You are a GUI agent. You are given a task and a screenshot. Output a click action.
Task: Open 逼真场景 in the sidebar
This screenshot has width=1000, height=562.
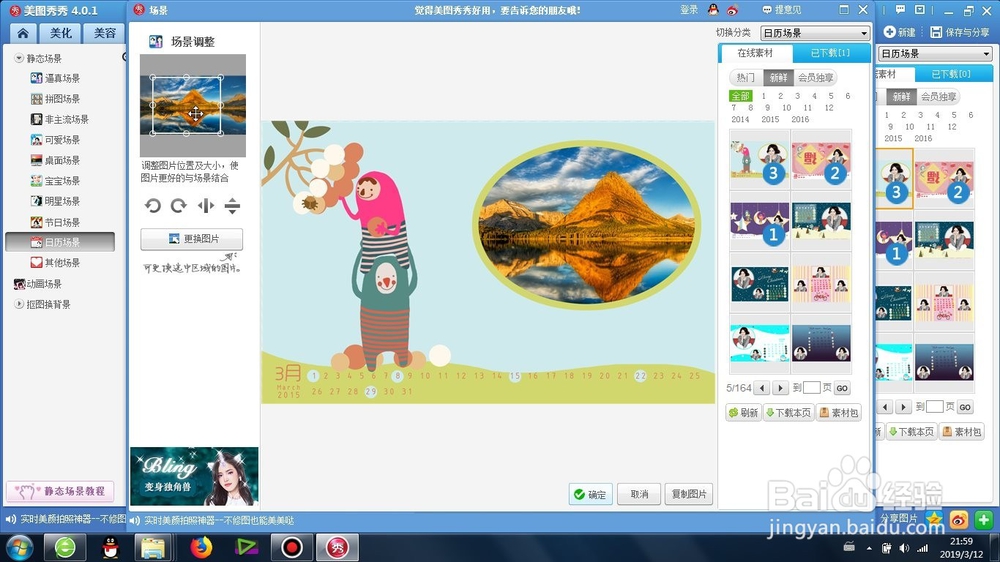pyautogui.click(x=55, y=78)
